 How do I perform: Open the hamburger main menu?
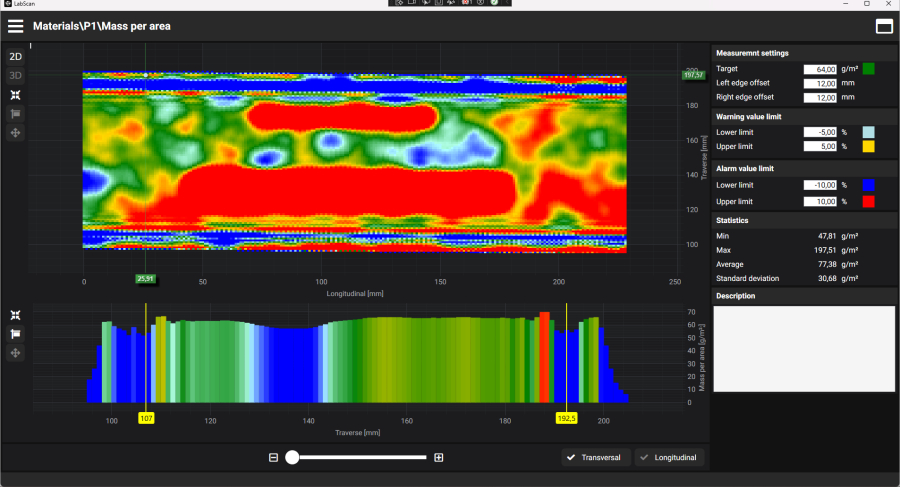16,26
